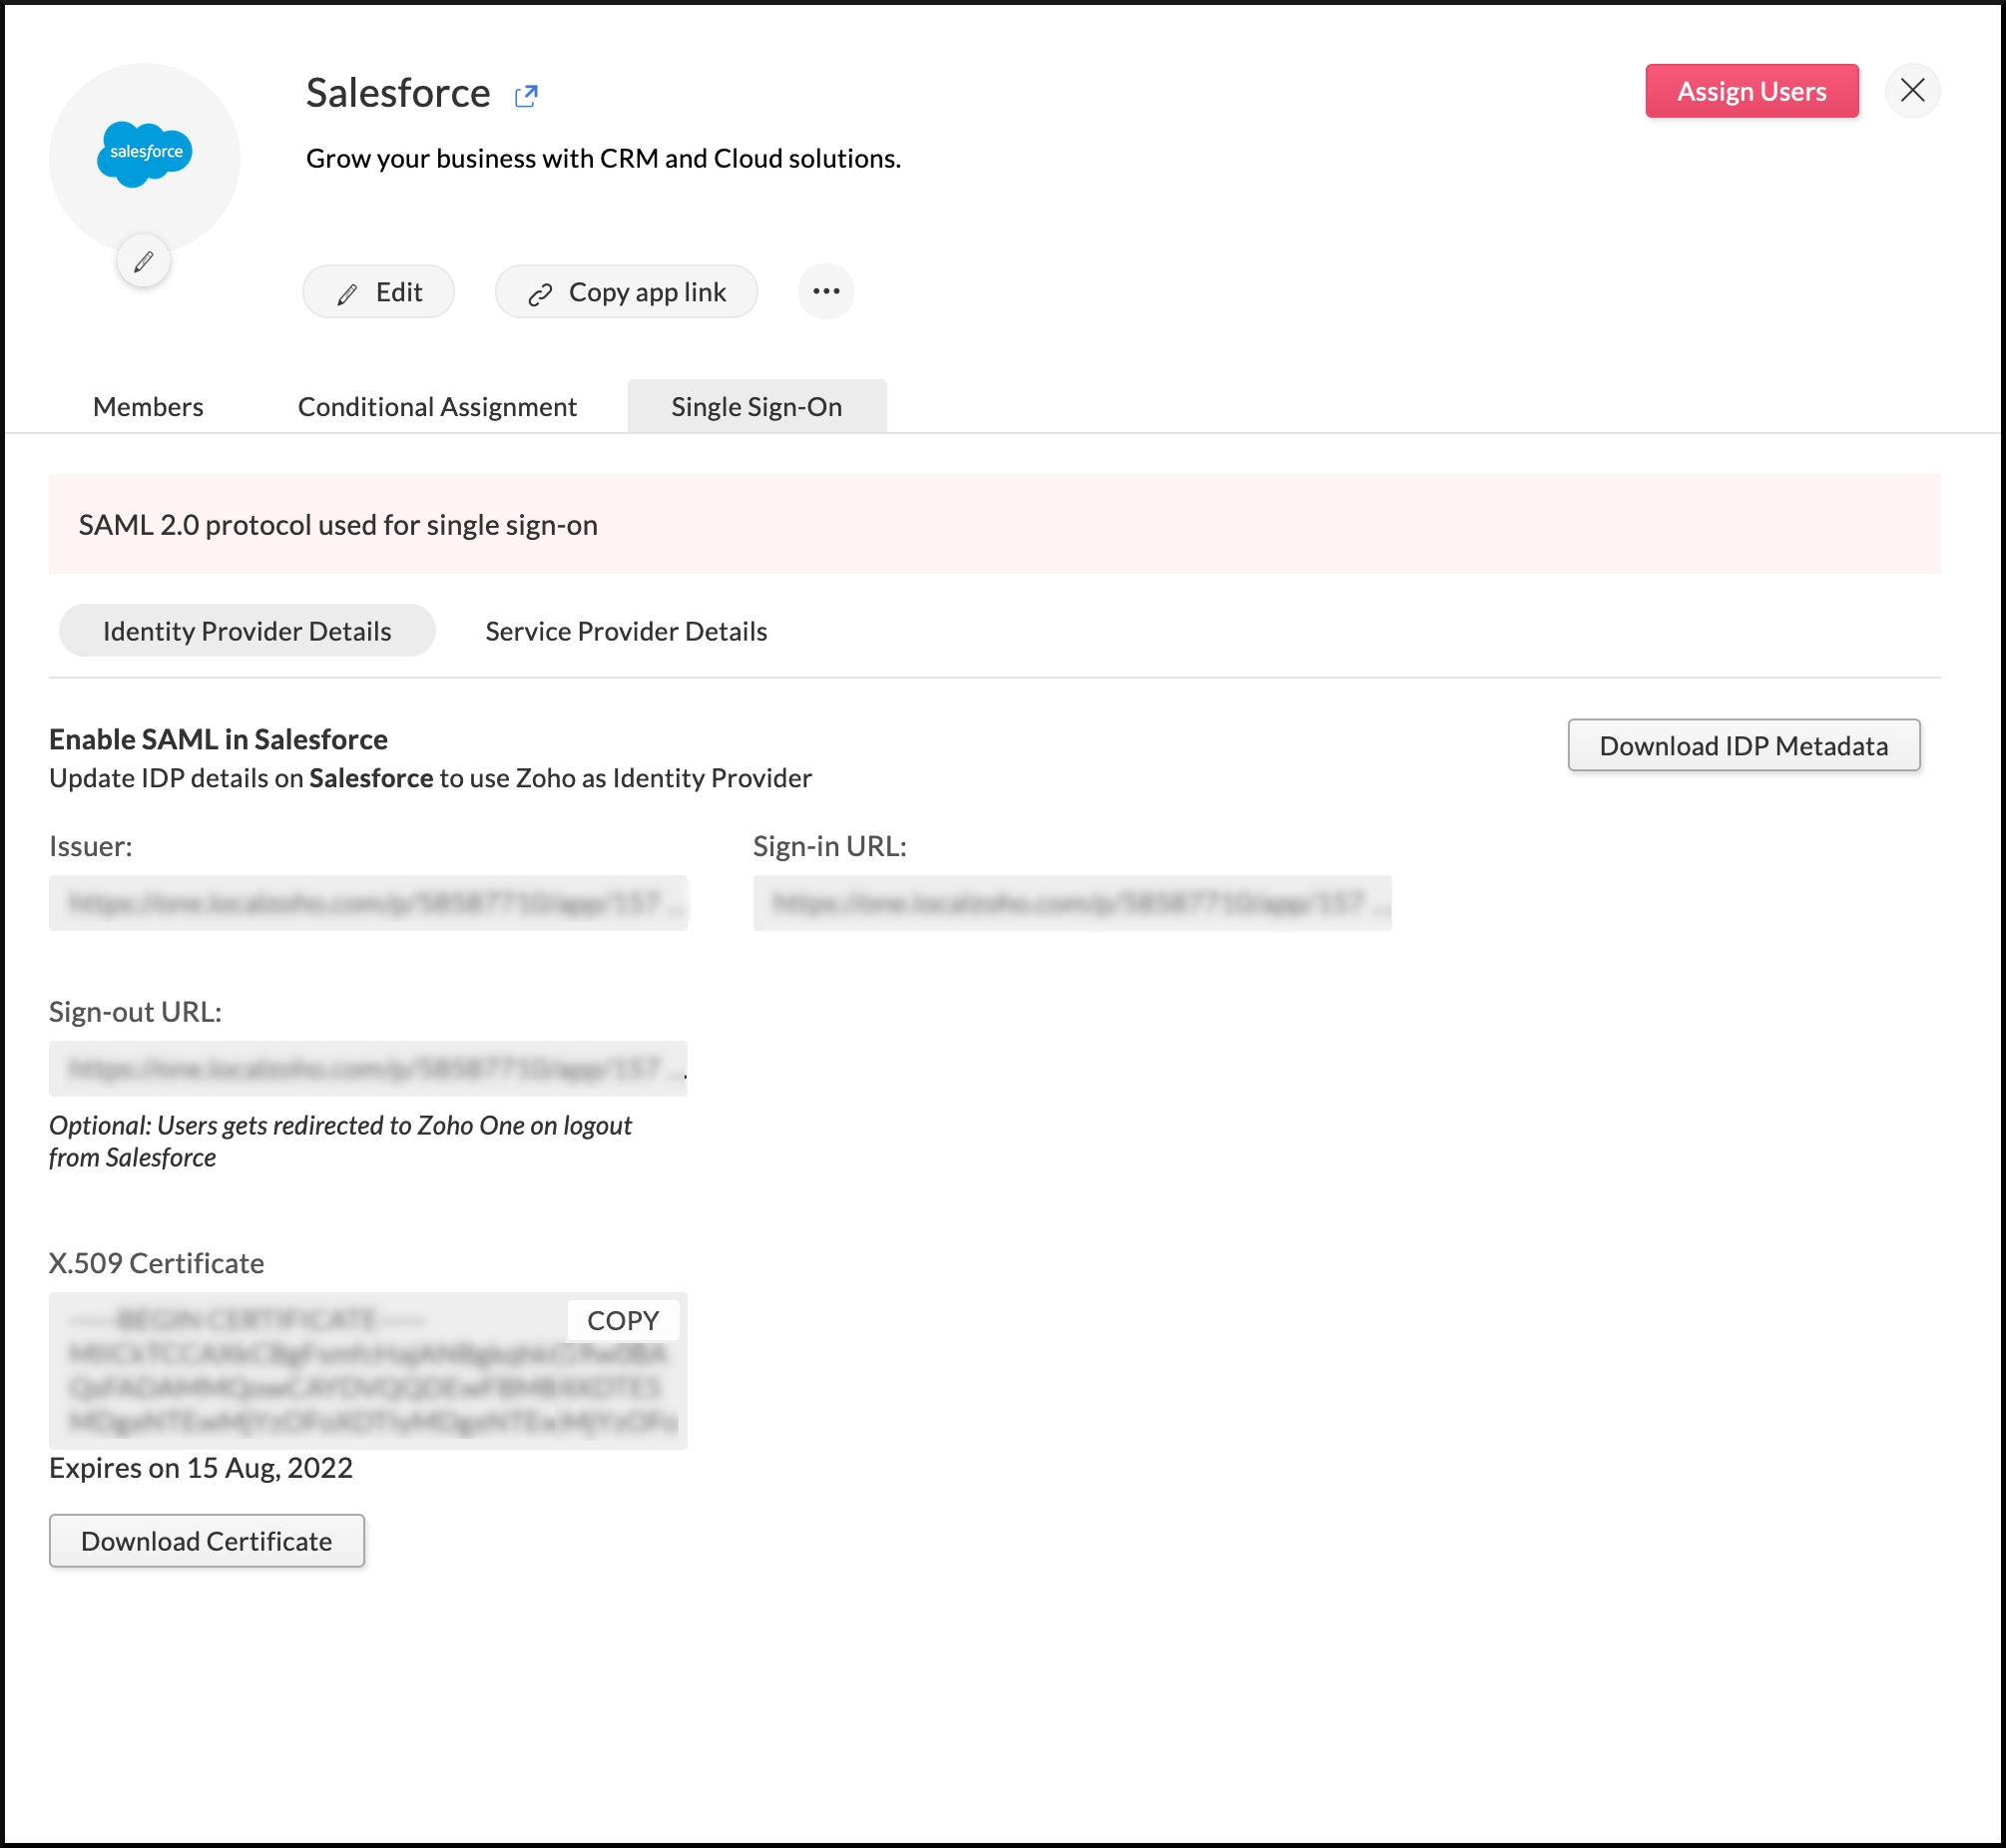Click the Sign-in URL field

coord(1072,904)
